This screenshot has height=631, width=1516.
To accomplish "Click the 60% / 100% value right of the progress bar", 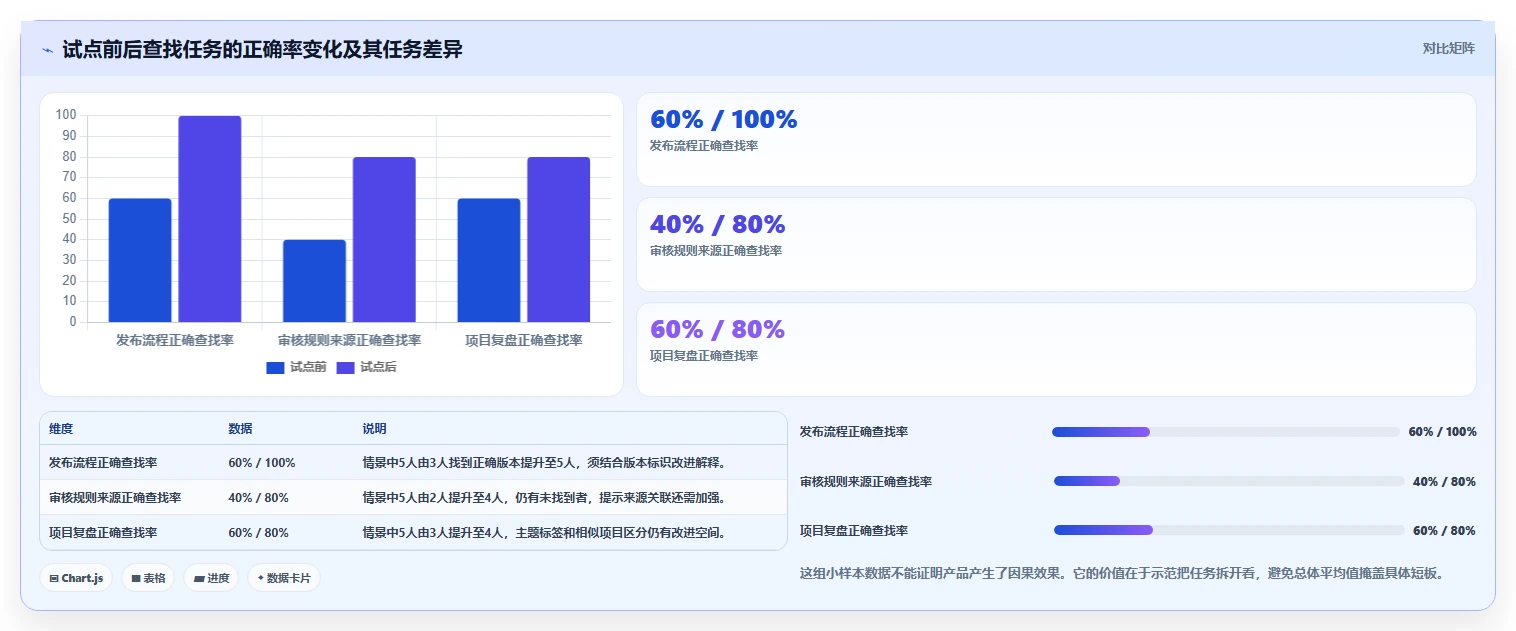I will [x=1442, y=432].
